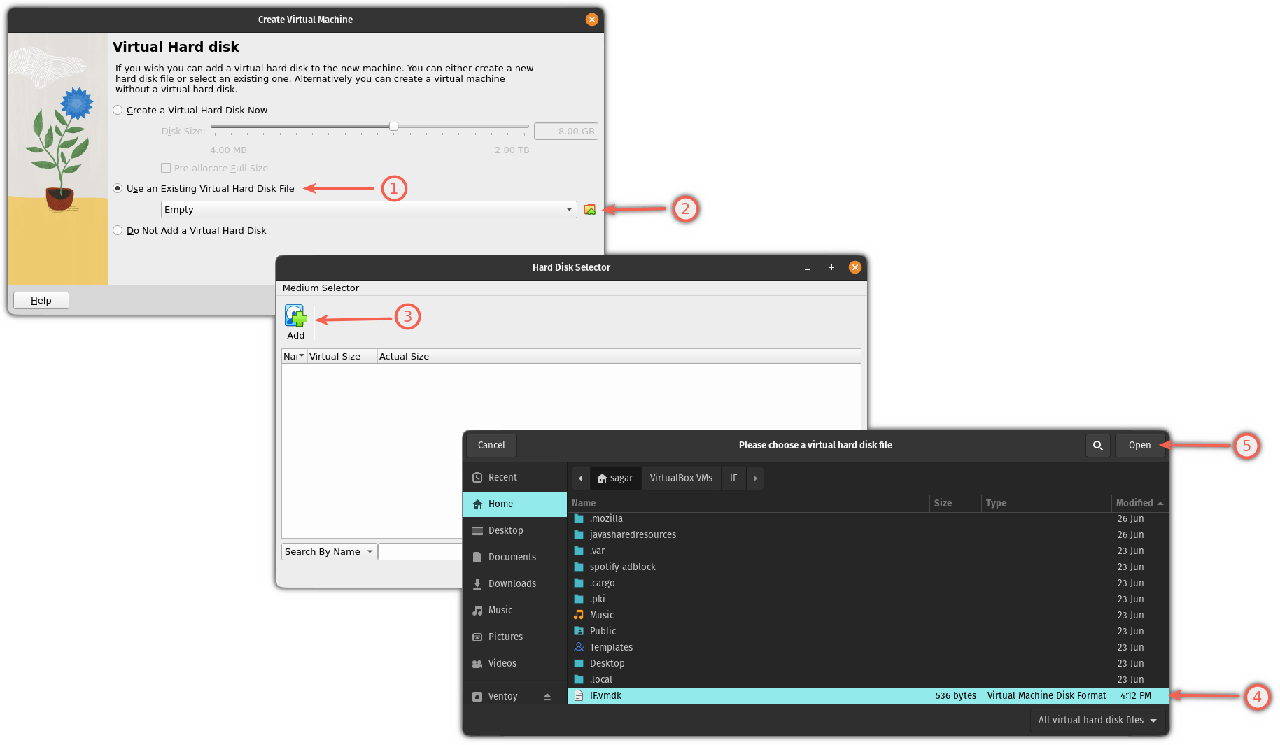Click the VirtualBox VMs path breadcrumb
The image size is (1280, 745).
coord(680,478)
